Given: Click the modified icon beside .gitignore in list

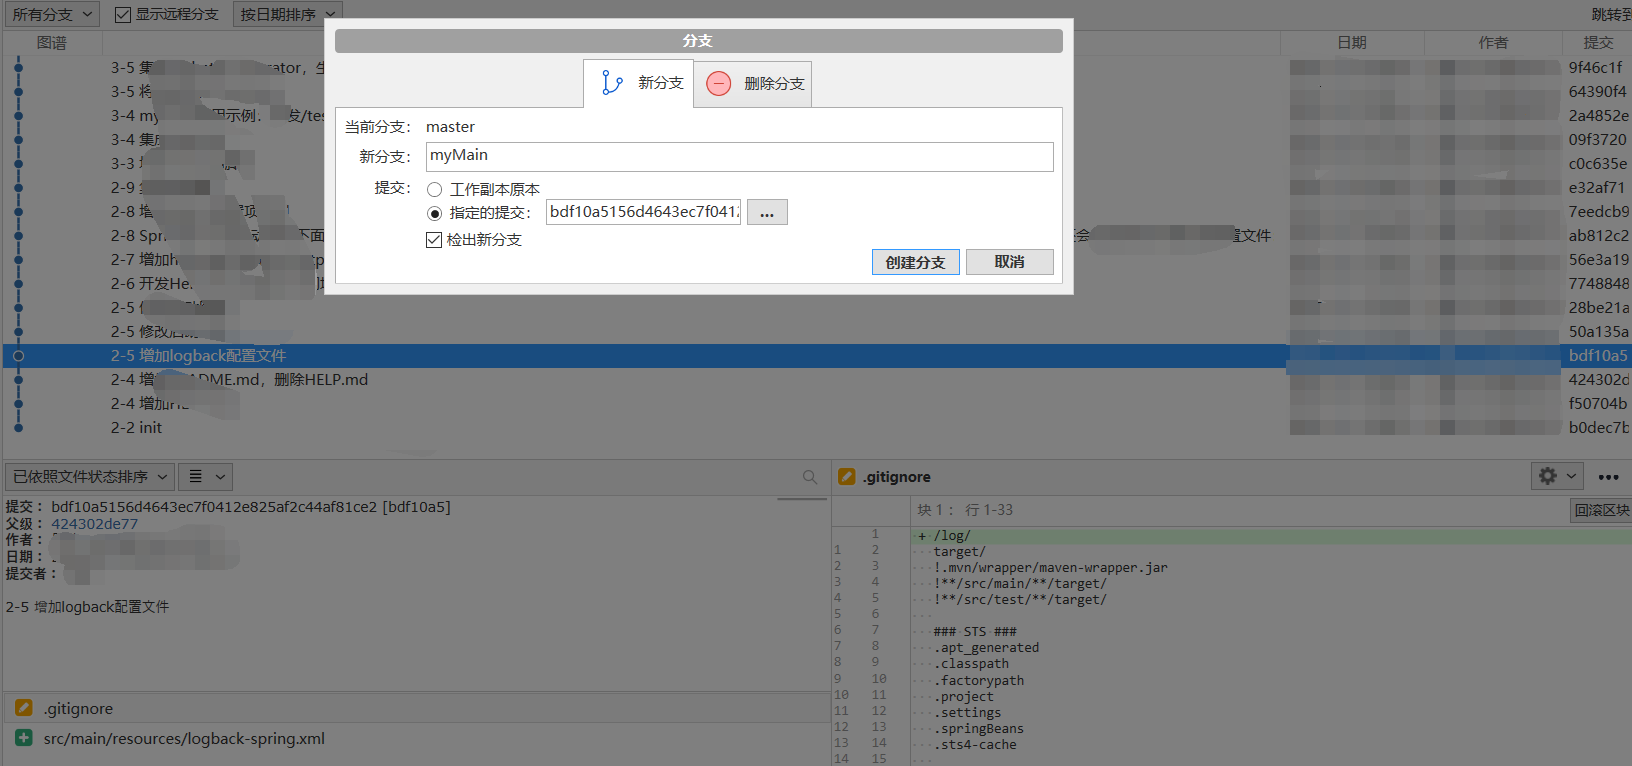Looking at the screenshot, I should click(24, 708).
